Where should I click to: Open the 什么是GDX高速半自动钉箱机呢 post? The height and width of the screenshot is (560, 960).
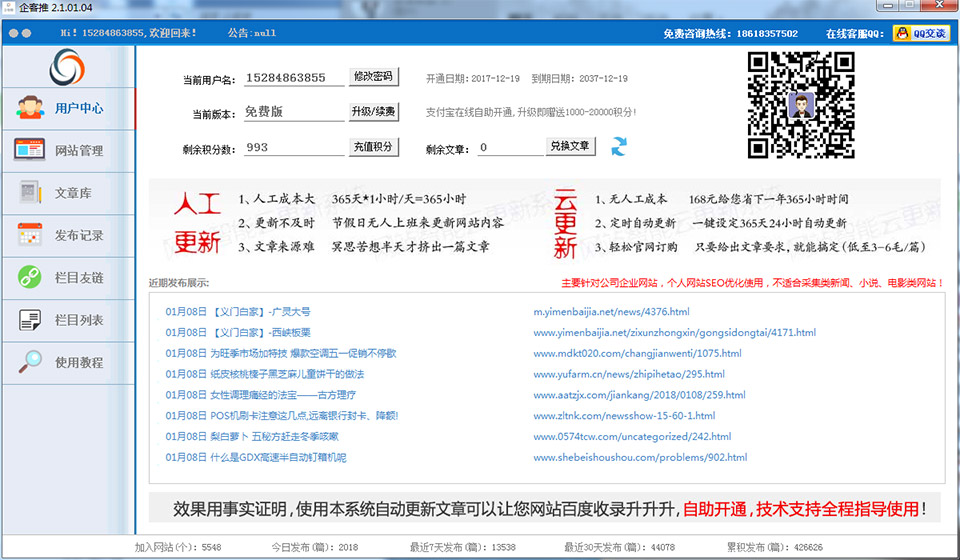click(255, 457)
